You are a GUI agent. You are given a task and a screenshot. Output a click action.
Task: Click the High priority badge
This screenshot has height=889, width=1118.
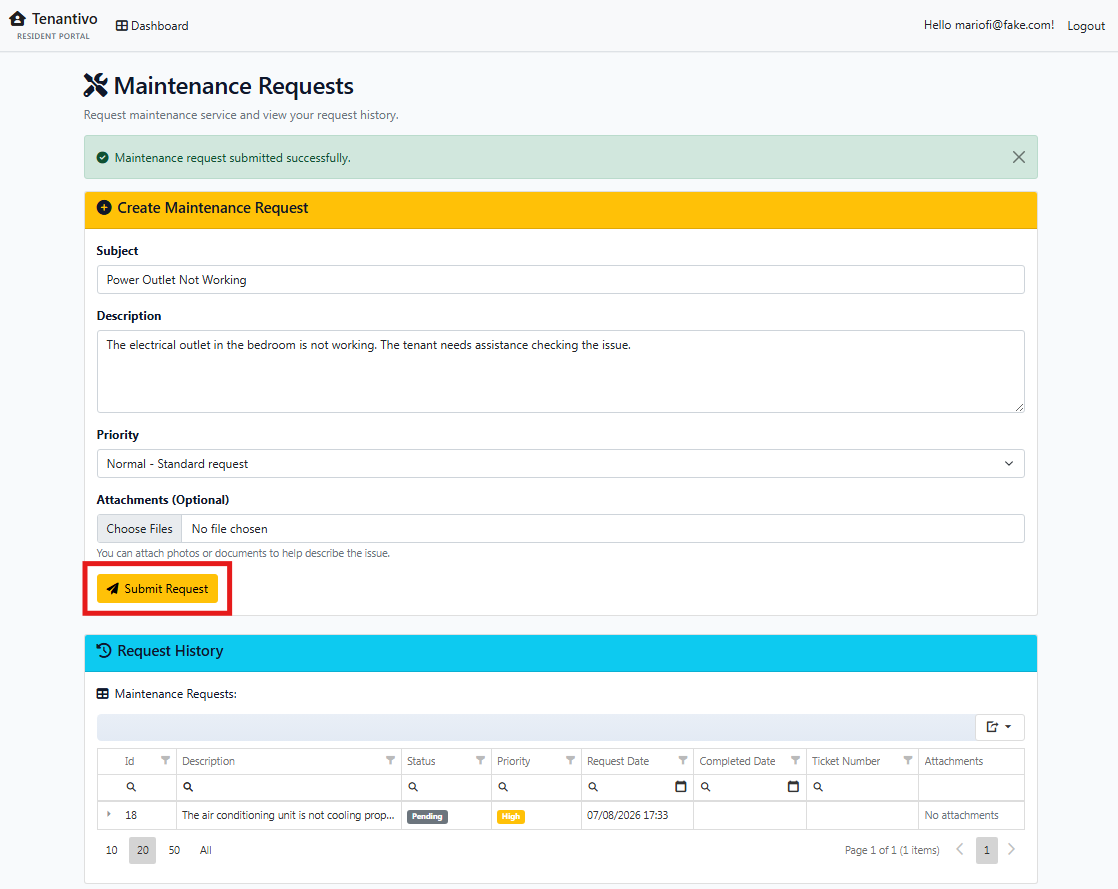511,816
